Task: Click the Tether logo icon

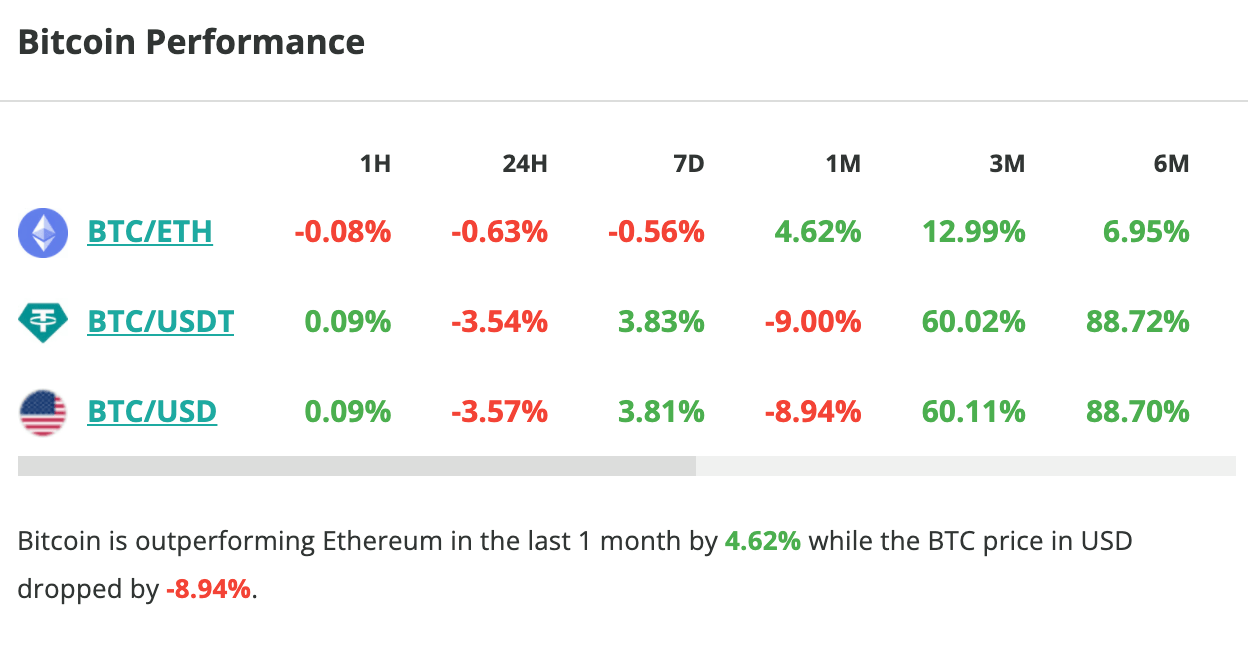Action: tap(43, 322)
